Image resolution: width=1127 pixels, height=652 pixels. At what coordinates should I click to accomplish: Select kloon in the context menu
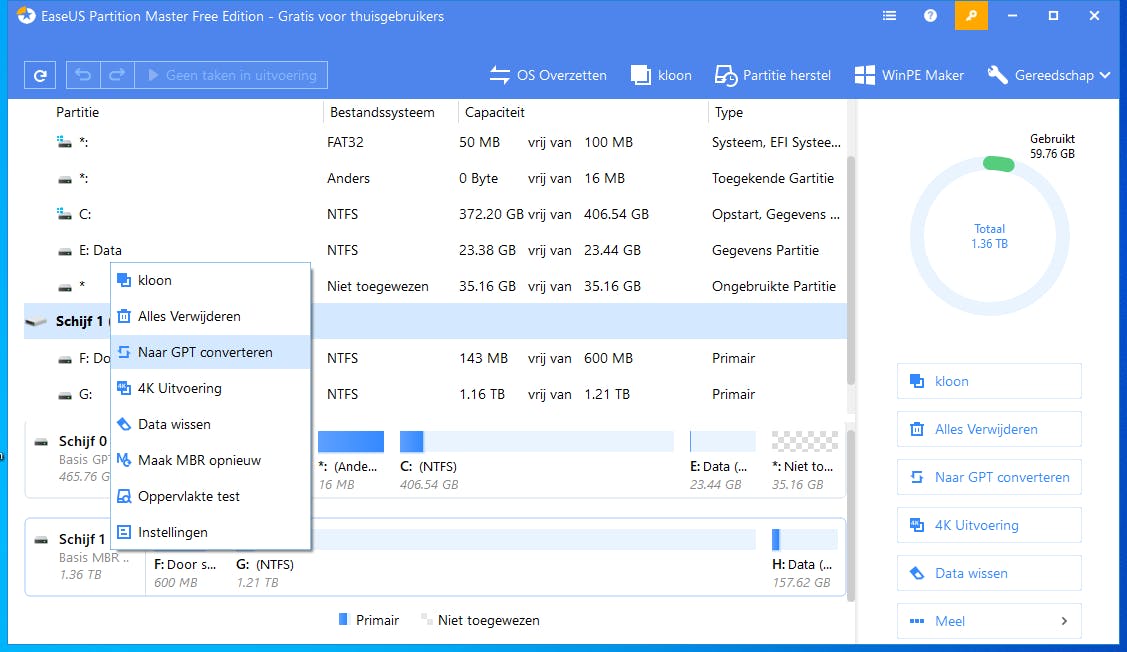tap(211, 280)
